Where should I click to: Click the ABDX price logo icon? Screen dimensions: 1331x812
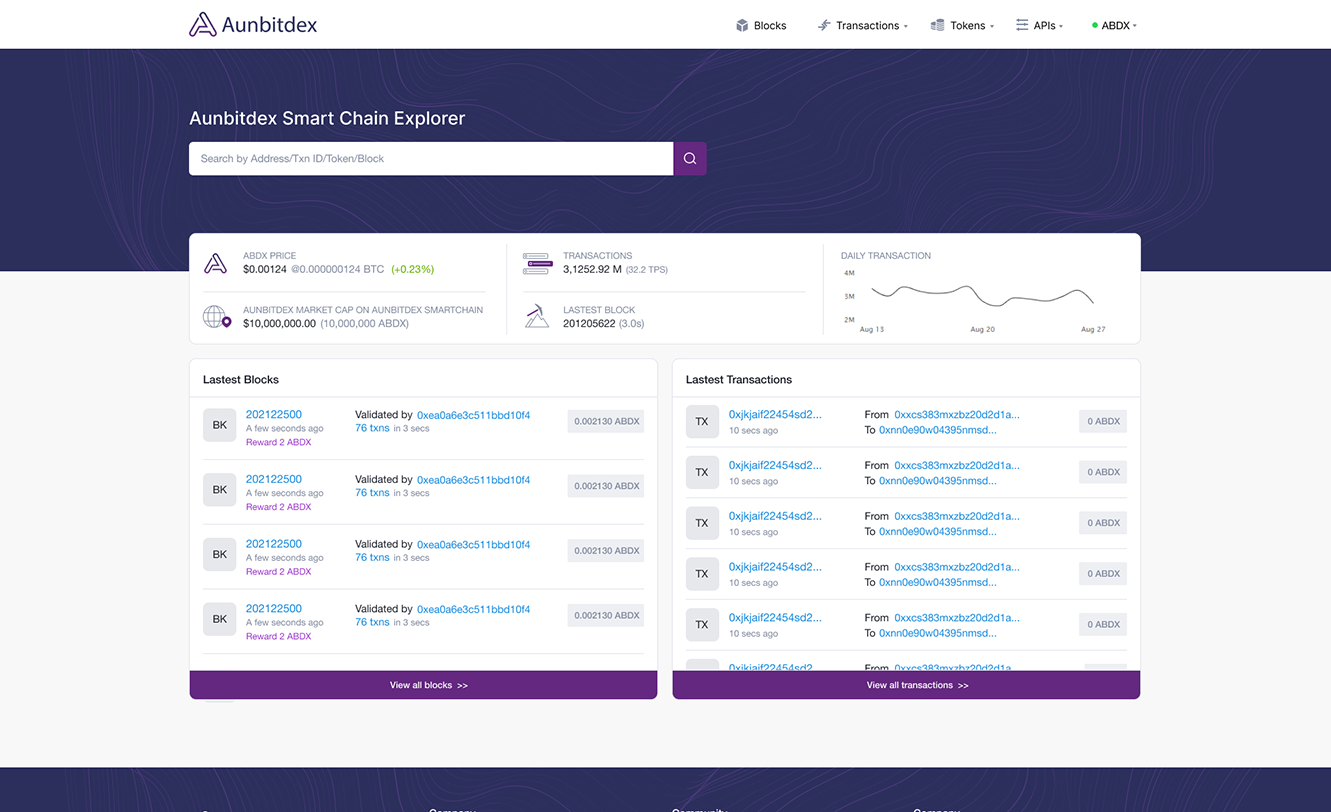(x=215, y=263)
